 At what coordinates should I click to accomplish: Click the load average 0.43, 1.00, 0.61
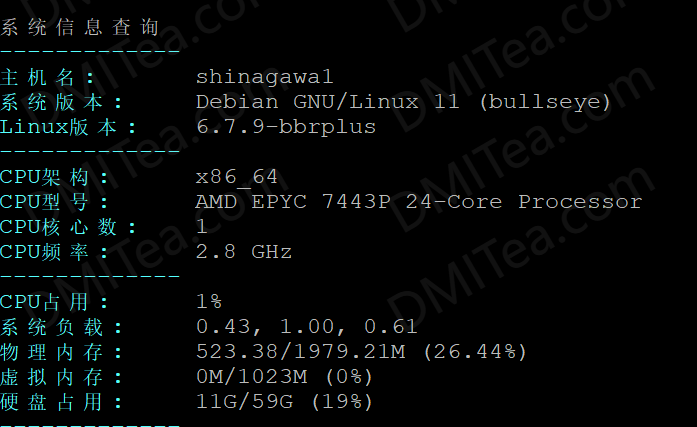point(307,327)
